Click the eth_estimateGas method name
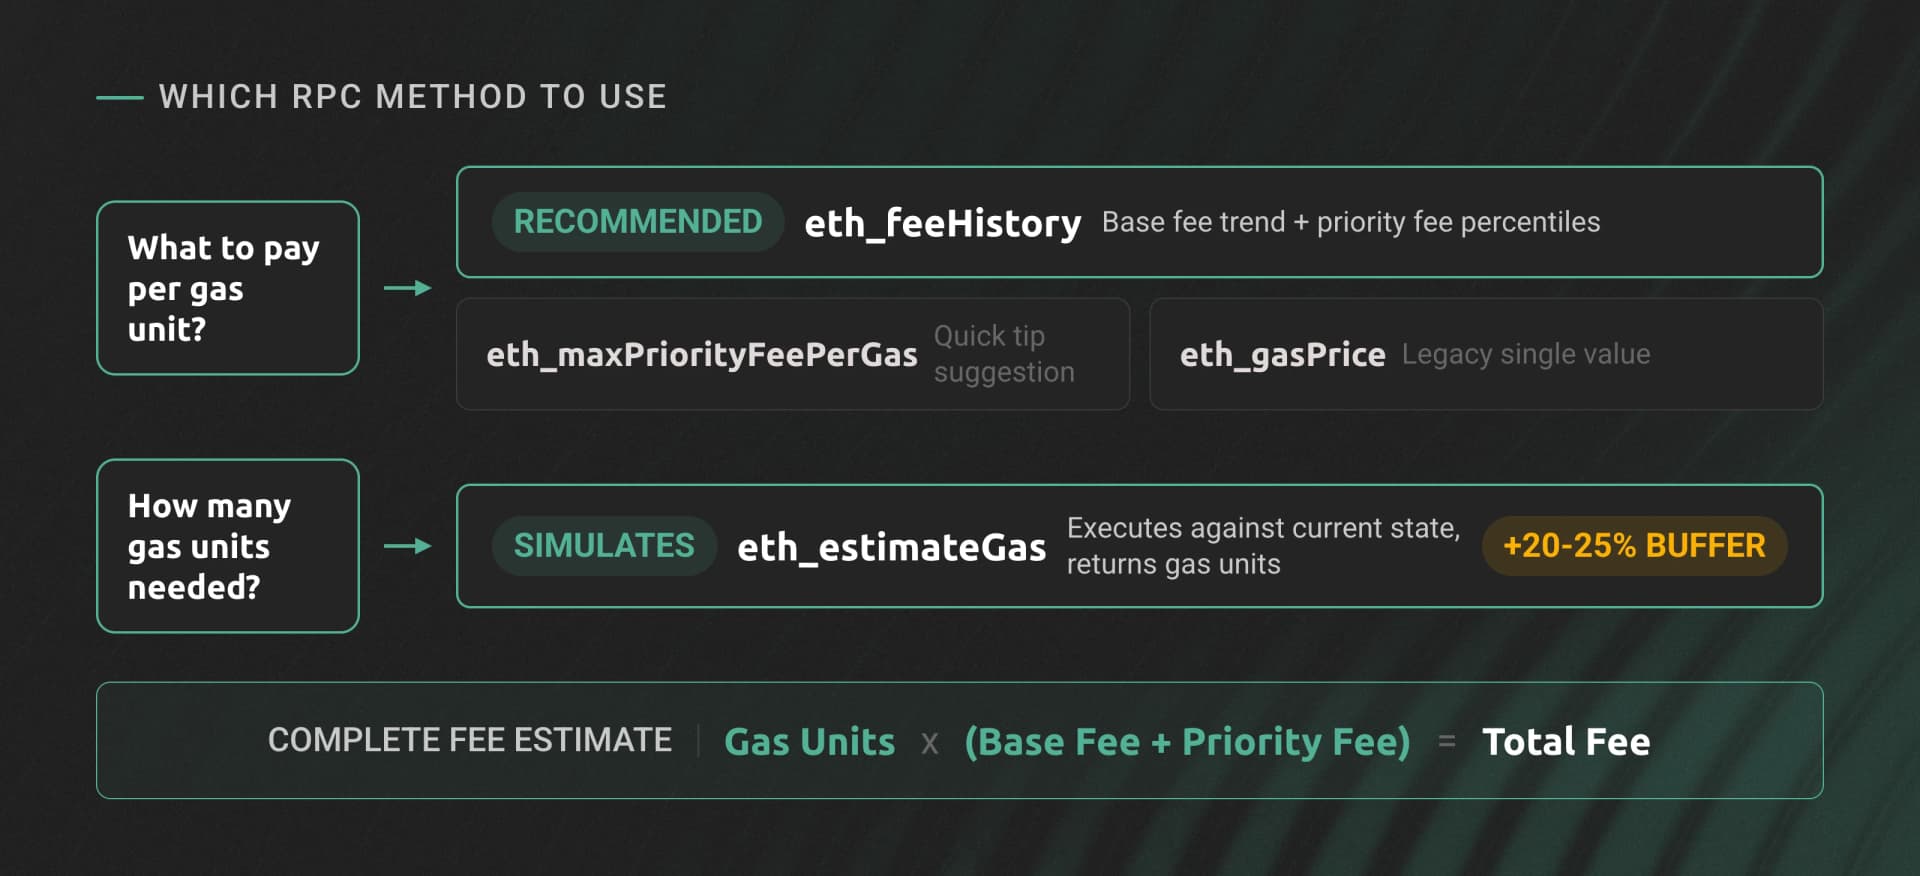 [891, 547]
